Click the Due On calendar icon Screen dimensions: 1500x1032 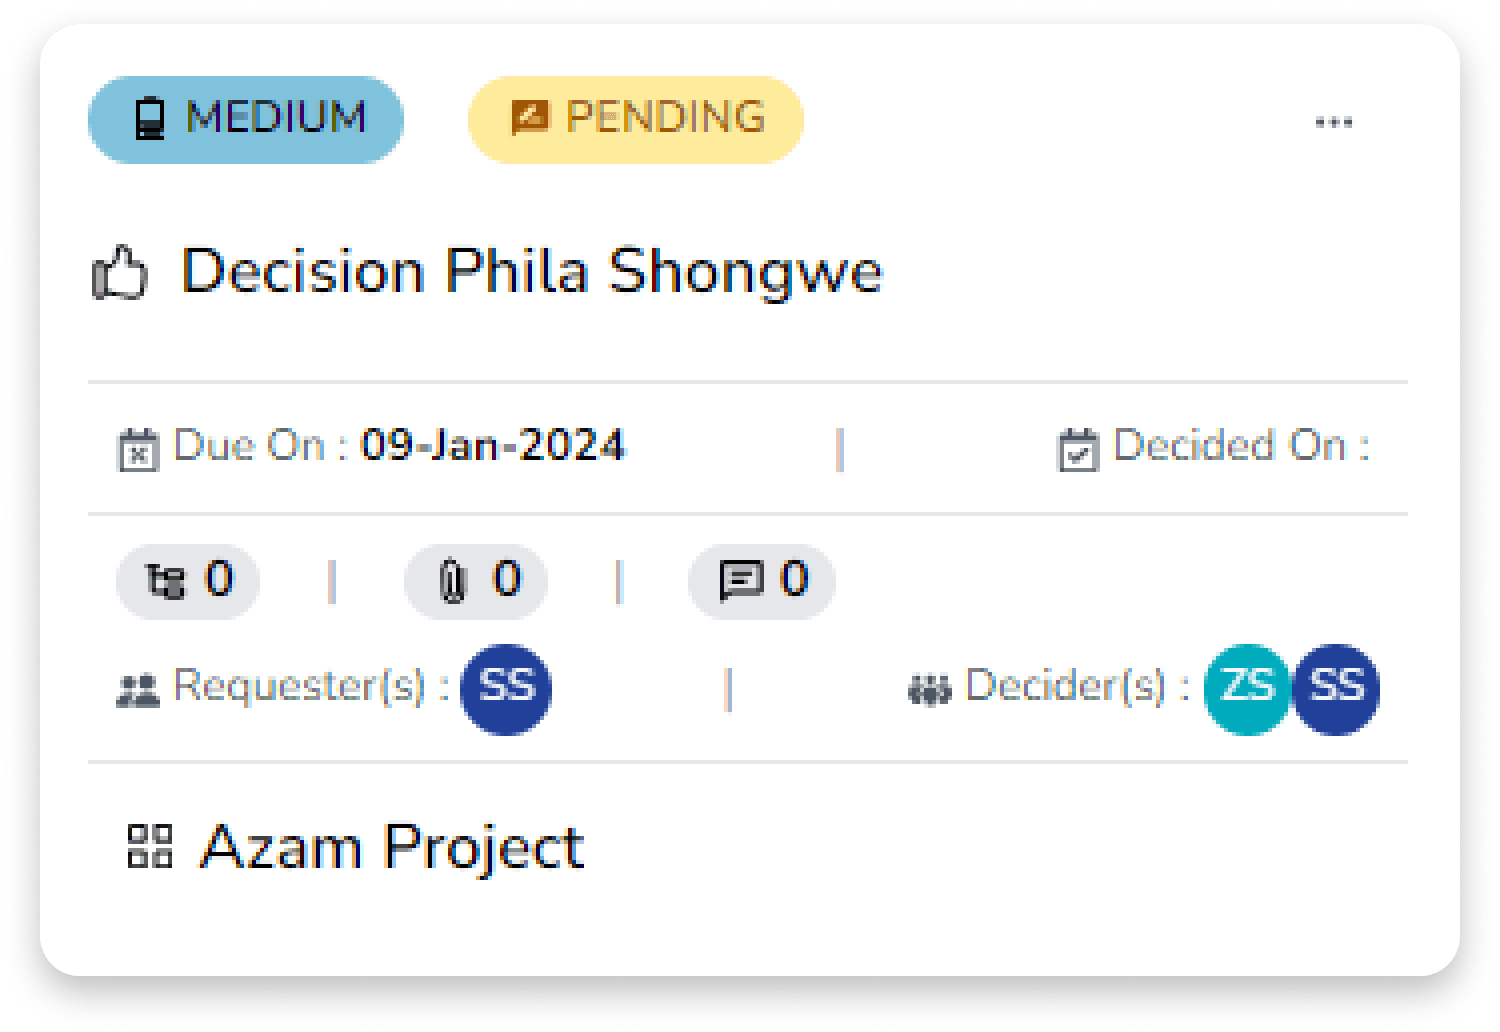point(138,449)
